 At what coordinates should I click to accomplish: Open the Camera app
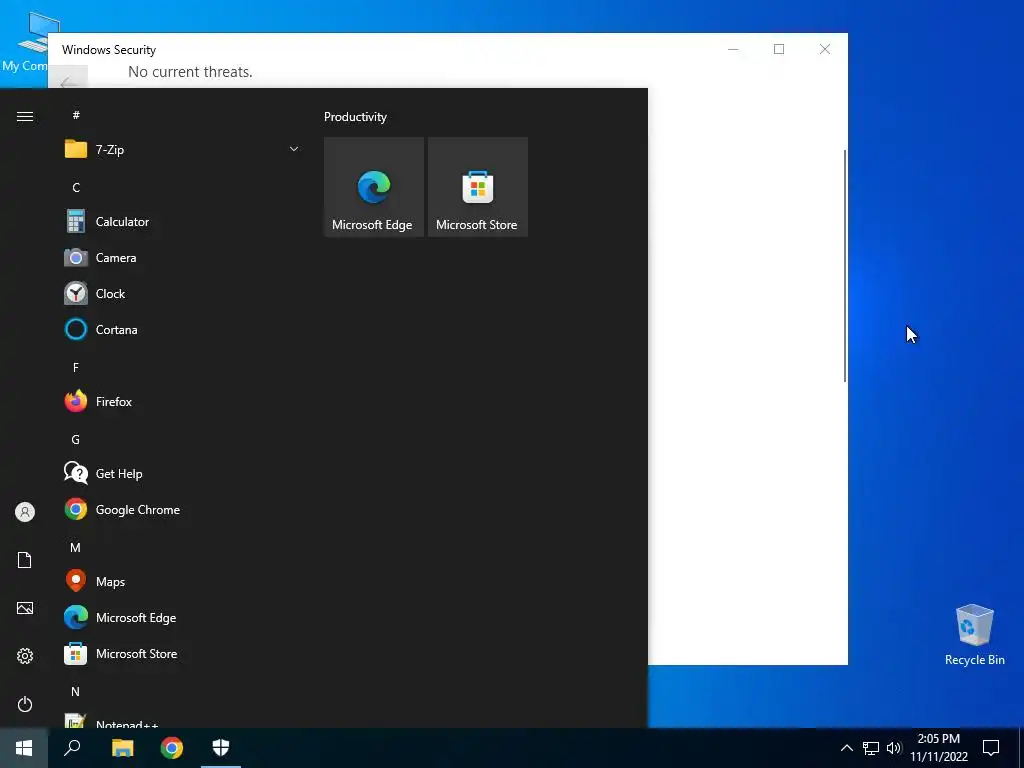tap(183, 257)
